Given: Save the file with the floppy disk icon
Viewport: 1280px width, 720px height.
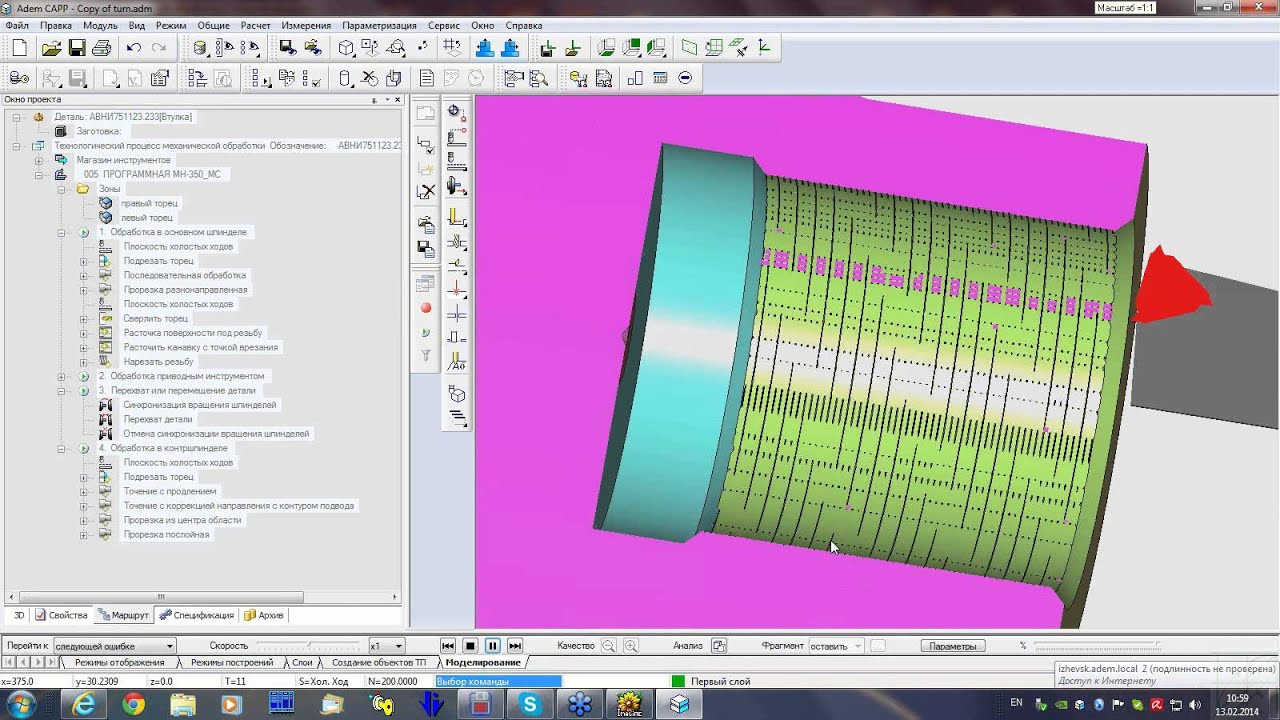Looking at the screenshot, I should [x=76, y=48].
